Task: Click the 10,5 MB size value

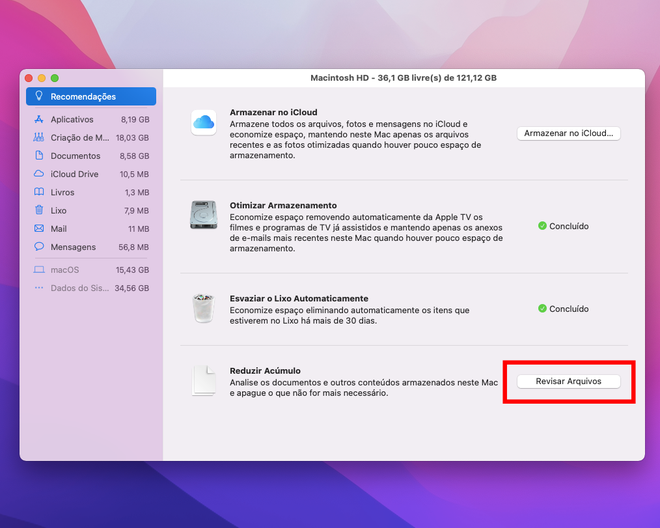Action: [134, 174]
